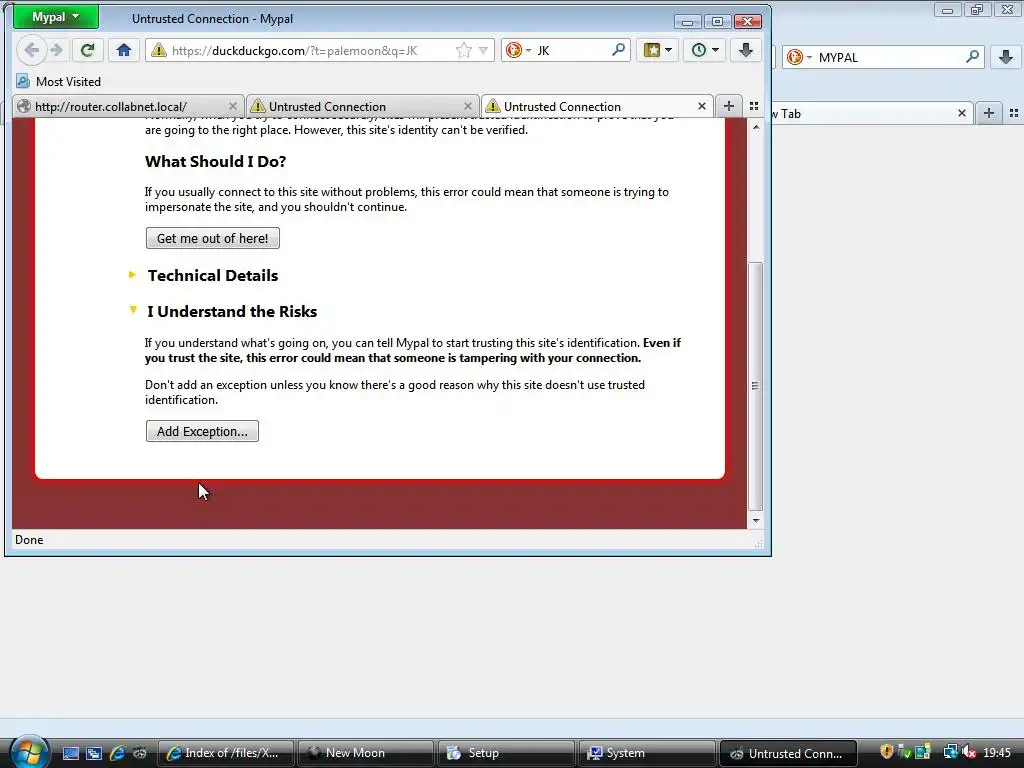Collapse the I Understand the Risks section
Screen dimensions: 1024x768
click(x=232, y=312)
